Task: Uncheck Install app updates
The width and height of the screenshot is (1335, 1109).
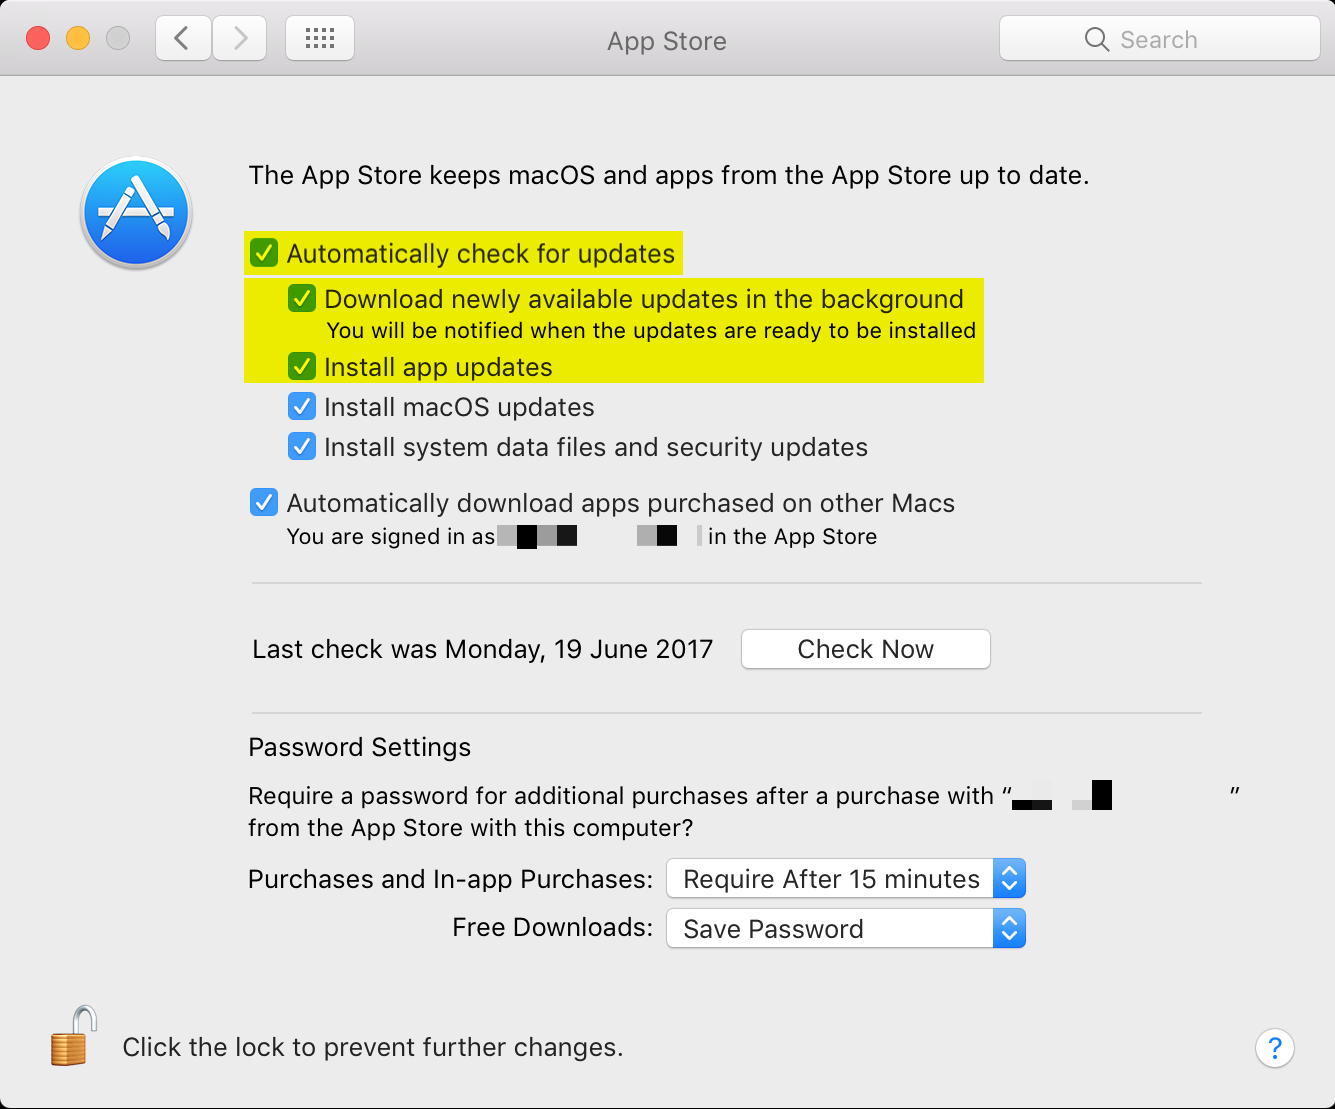Action: coord(302,367)
